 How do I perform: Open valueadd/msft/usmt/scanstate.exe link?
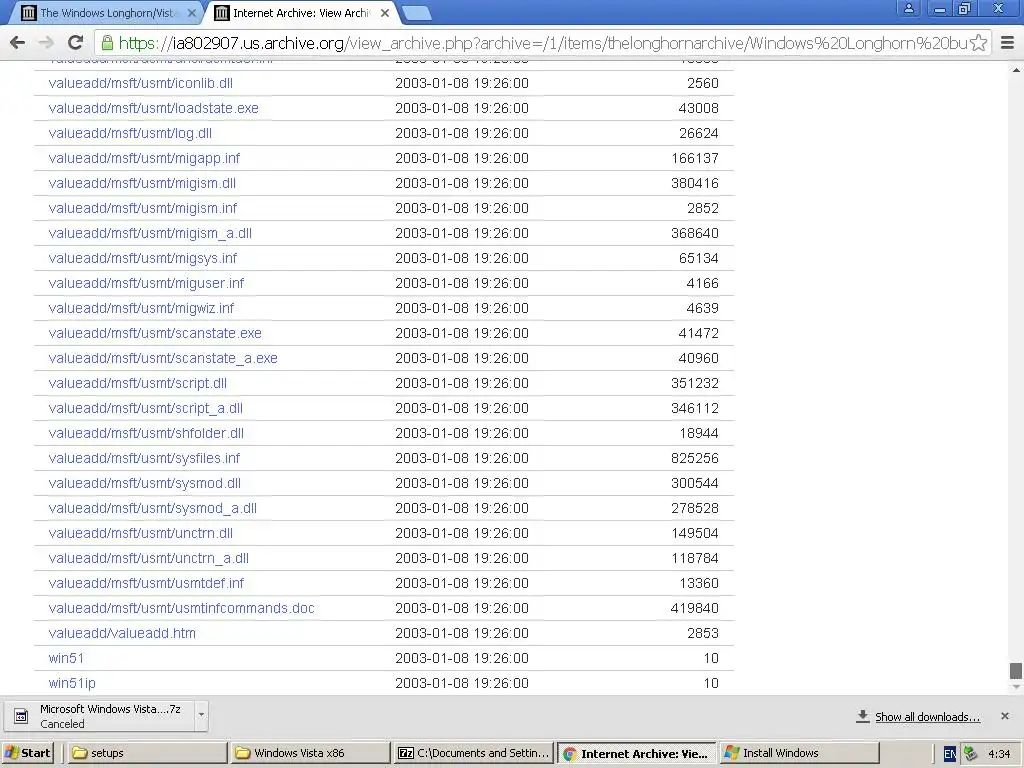pyautogui.click(x=155, y=333)
